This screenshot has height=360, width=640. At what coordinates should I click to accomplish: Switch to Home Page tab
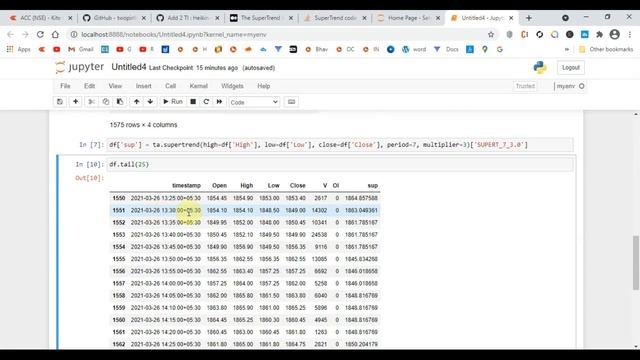[x=408, y=18]
